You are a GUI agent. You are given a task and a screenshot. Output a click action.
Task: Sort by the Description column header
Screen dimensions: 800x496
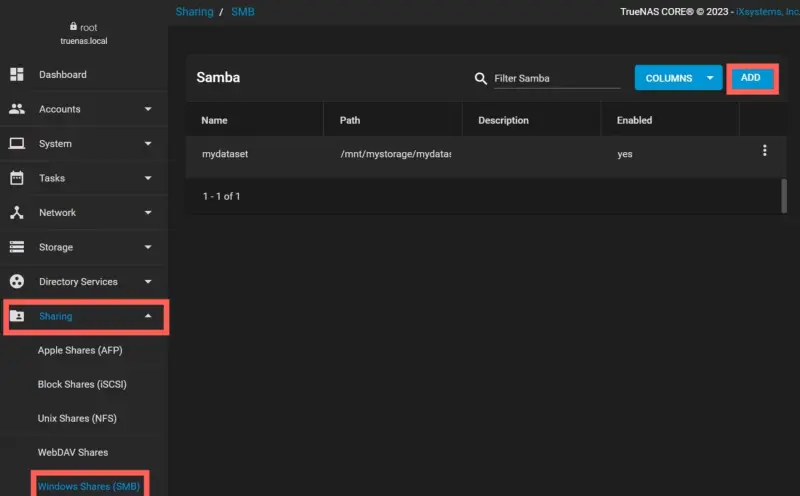click(x=504, y=120)
